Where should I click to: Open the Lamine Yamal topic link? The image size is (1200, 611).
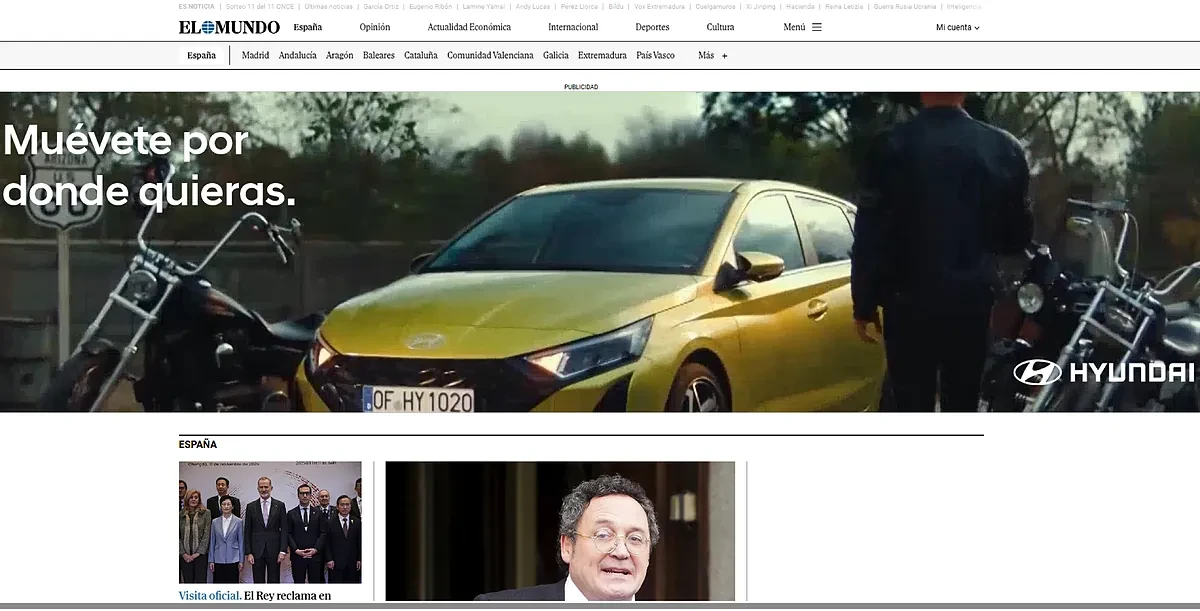pos(484,5)
